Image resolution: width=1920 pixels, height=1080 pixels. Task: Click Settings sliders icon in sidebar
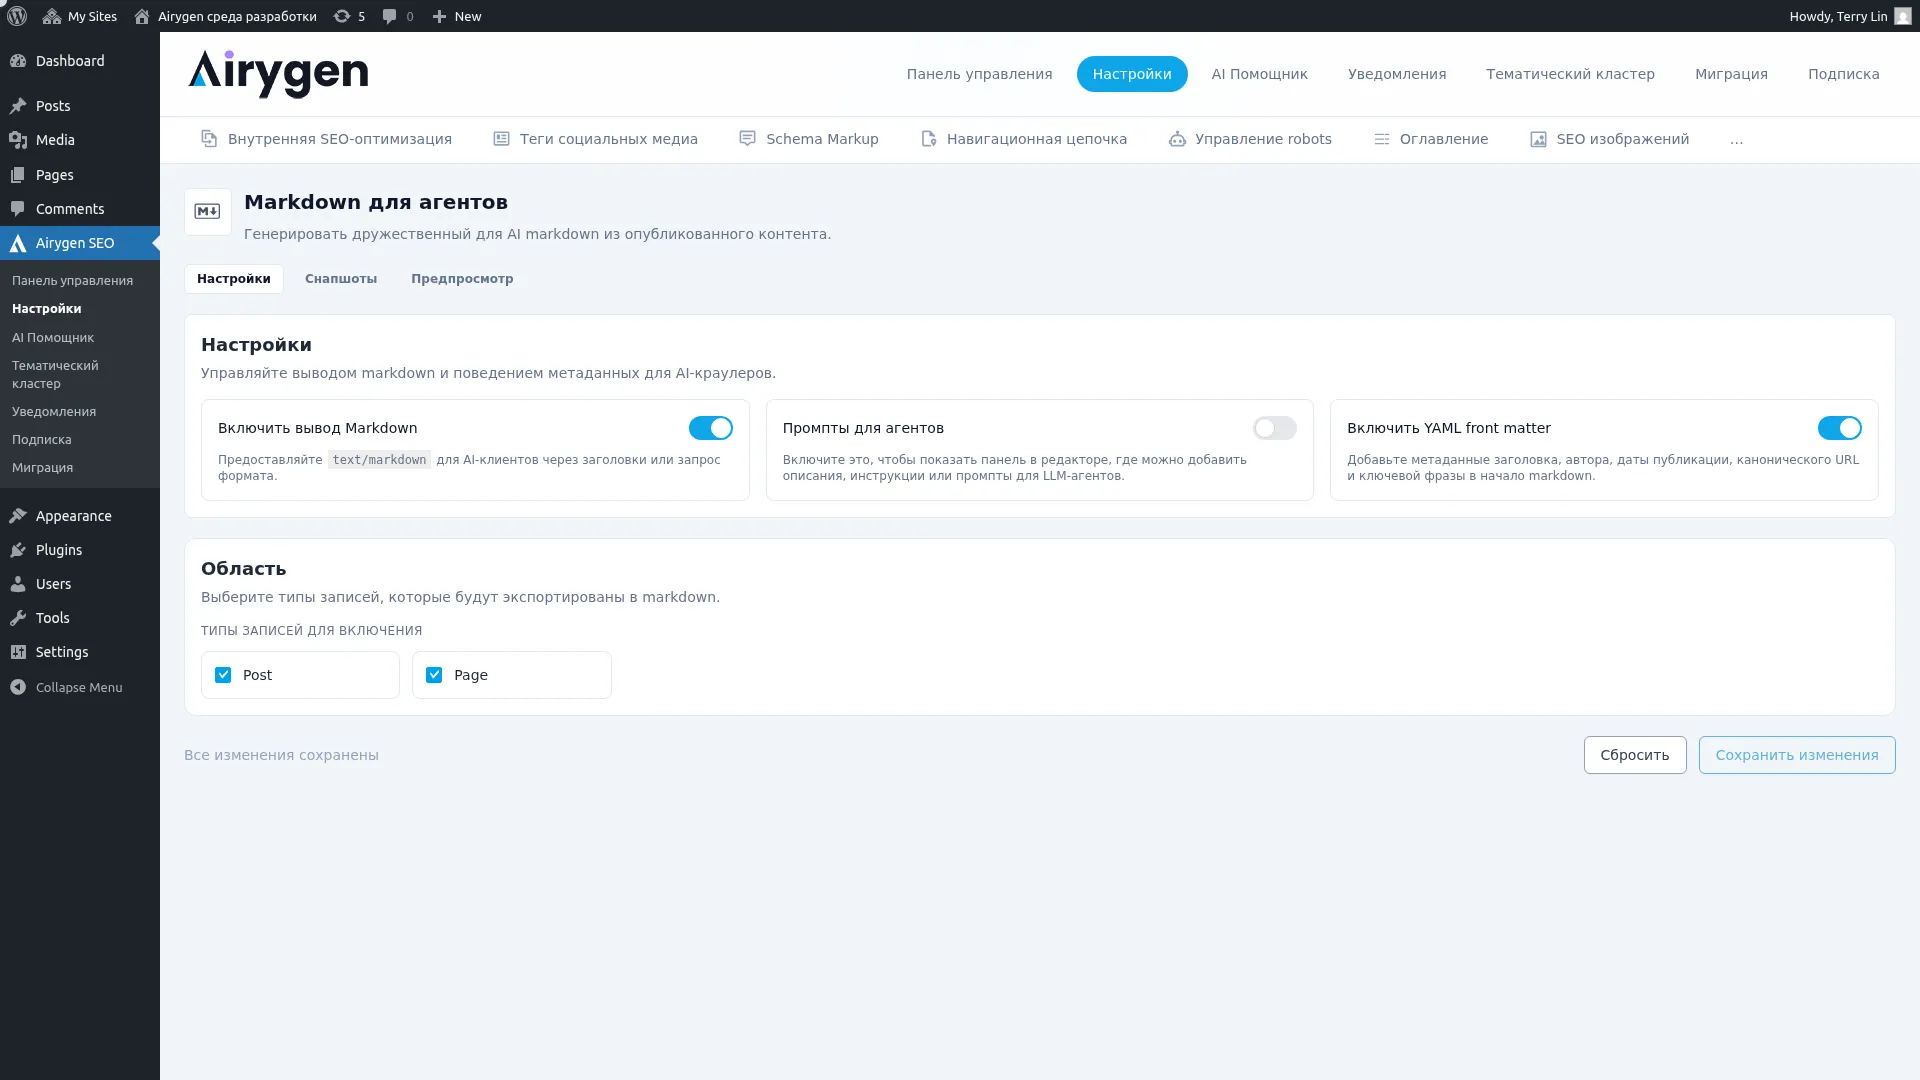(18, 652)
